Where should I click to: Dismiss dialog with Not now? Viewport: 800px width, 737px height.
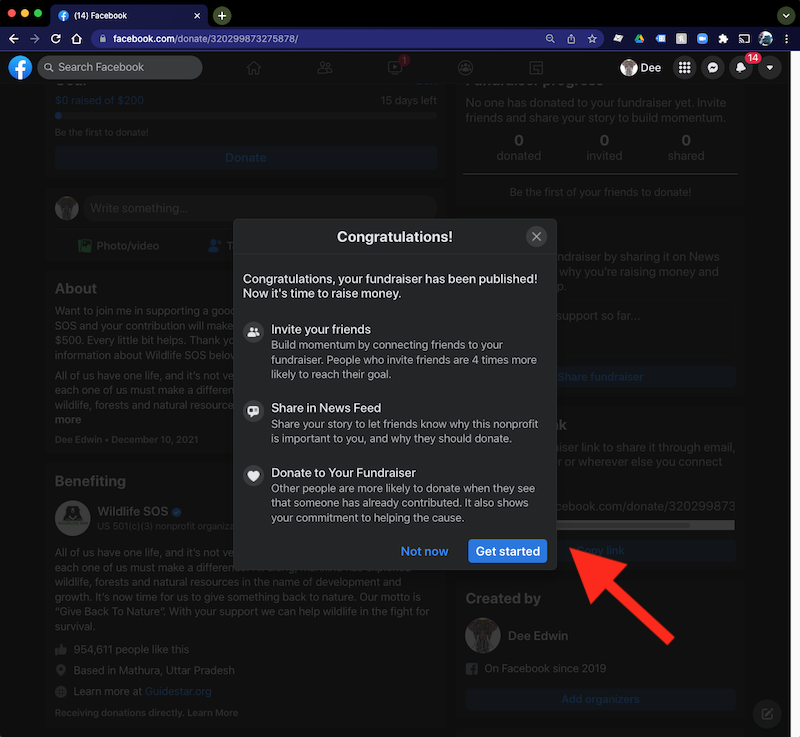pos(424,551)
